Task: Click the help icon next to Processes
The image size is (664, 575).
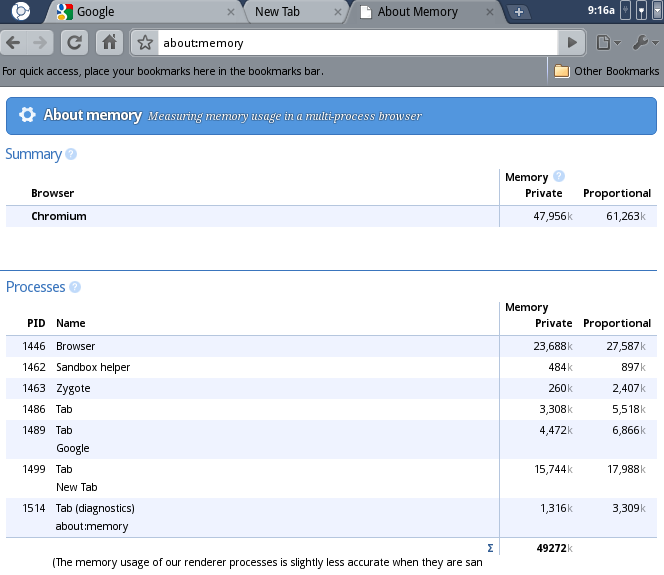Action: [75, 287]
